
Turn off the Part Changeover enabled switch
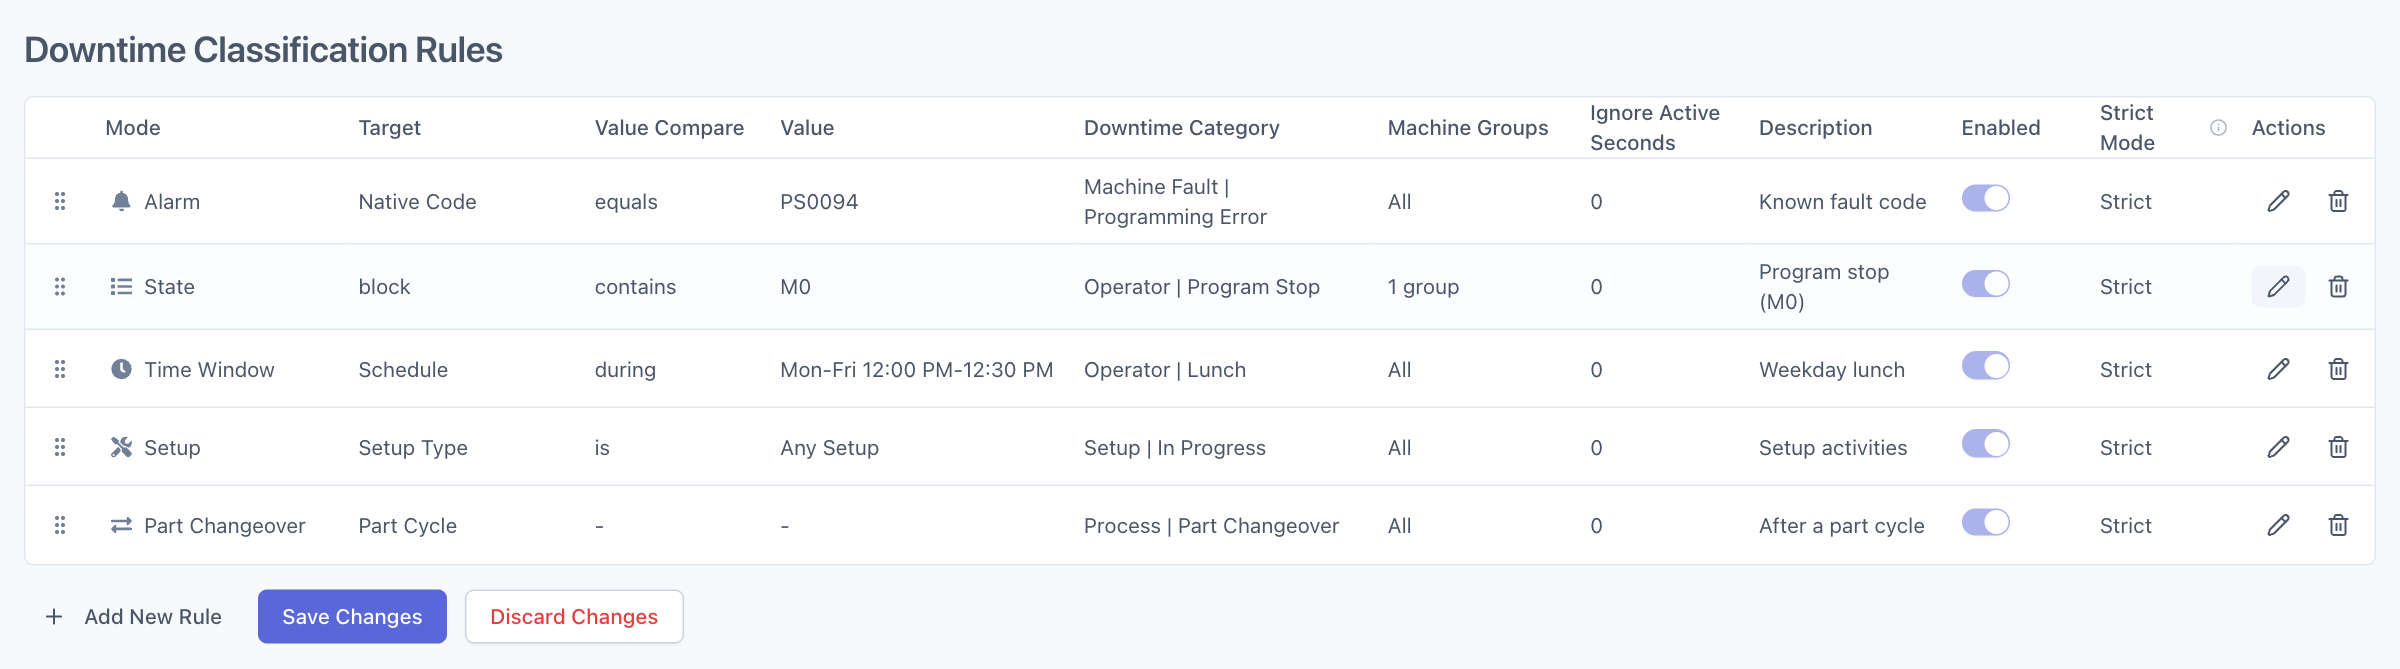[x=1985, y=522]
